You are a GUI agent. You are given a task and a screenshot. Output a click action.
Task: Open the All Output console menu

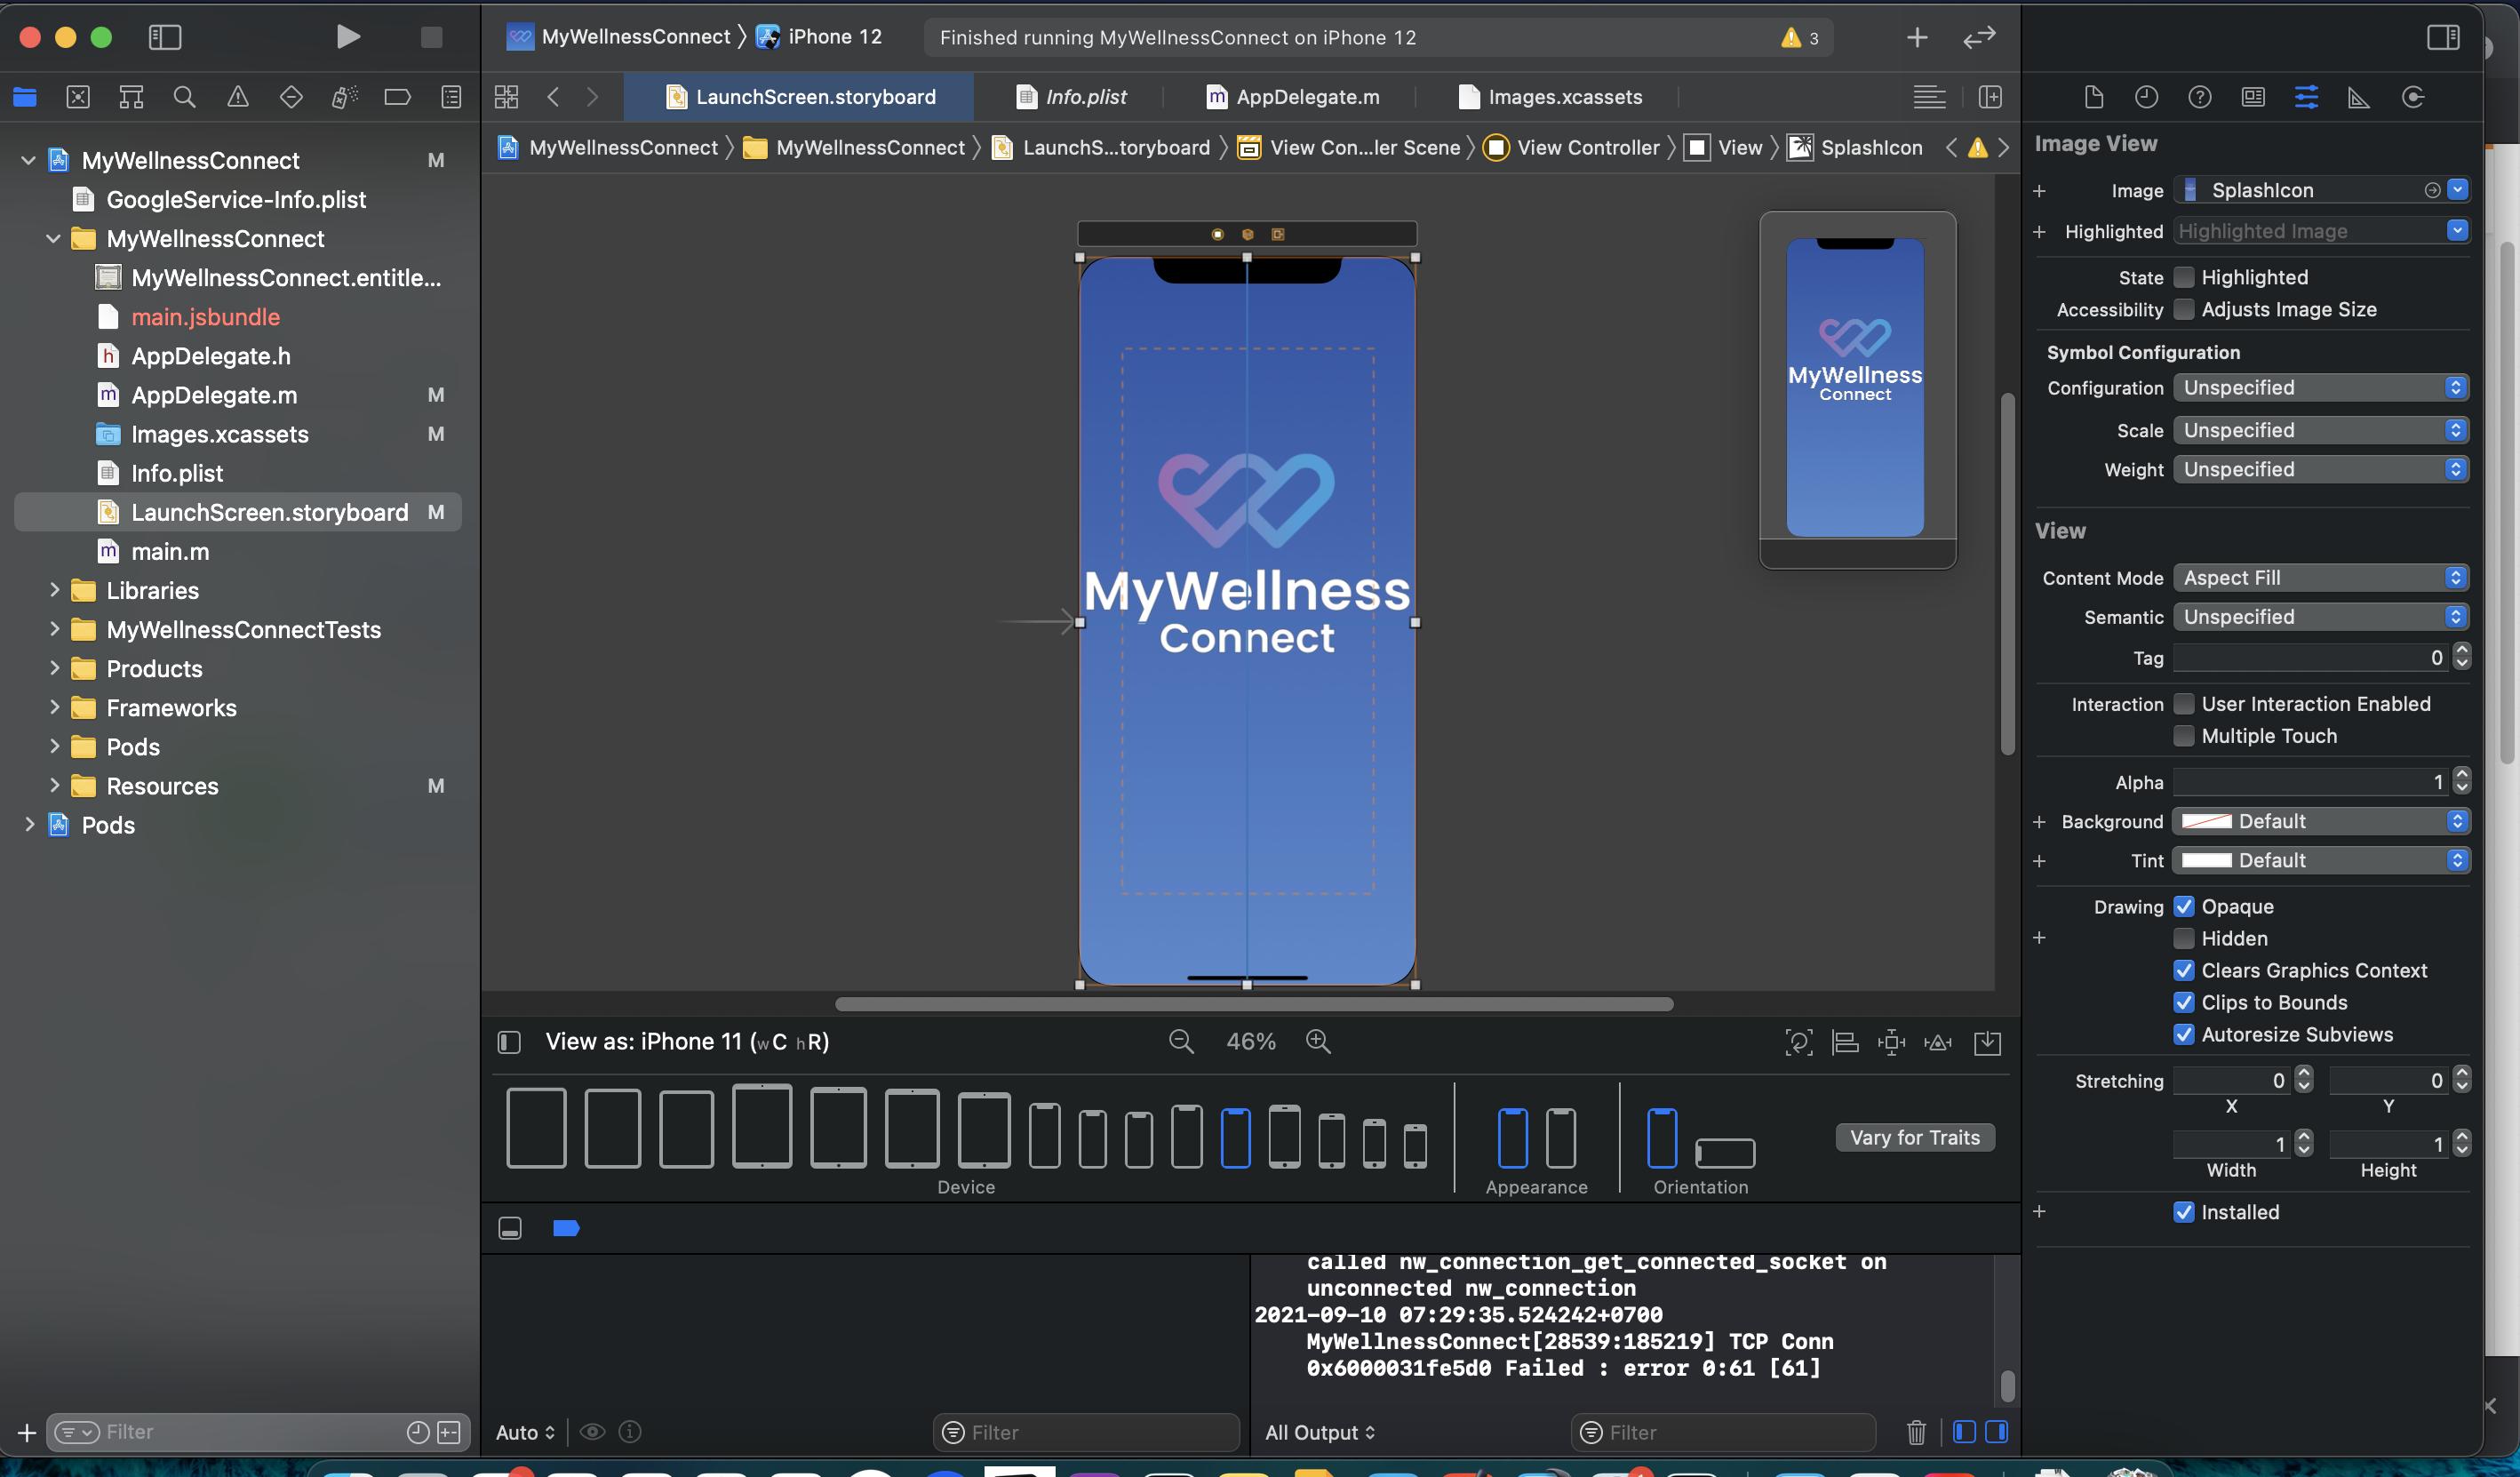tap(1320, 1432)
